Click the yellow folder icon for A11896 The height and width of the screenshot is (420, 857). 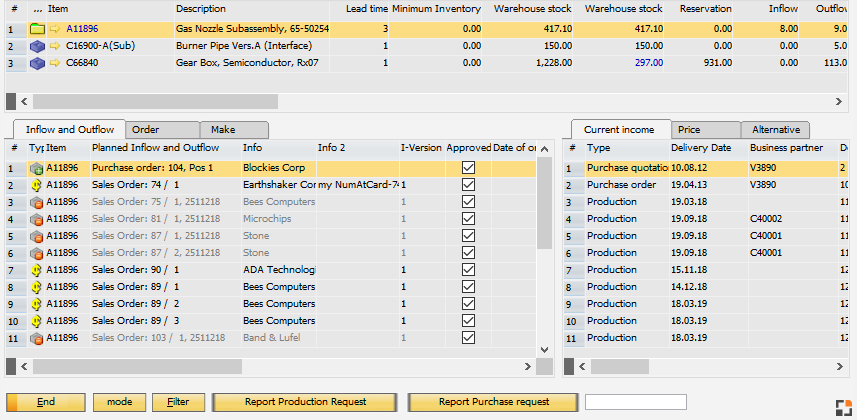coord(38,29)
